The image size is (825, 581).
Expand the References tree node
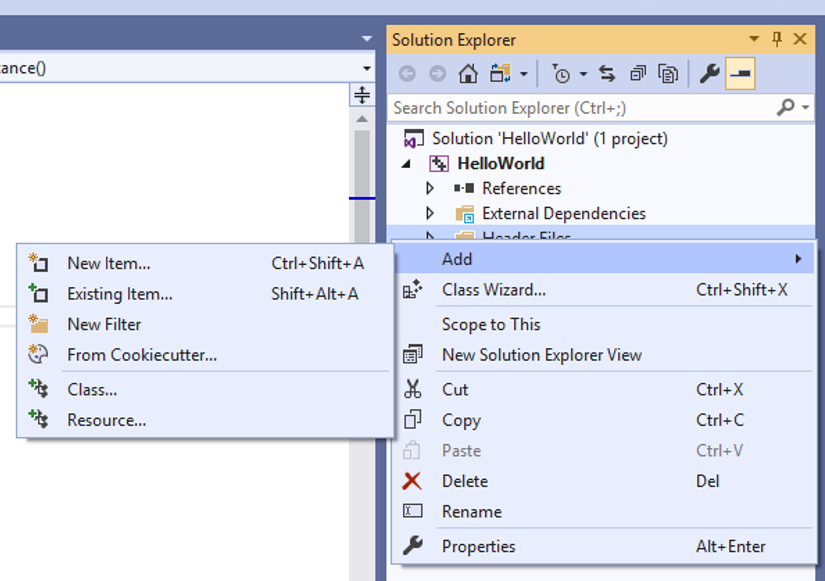(430, 188)
